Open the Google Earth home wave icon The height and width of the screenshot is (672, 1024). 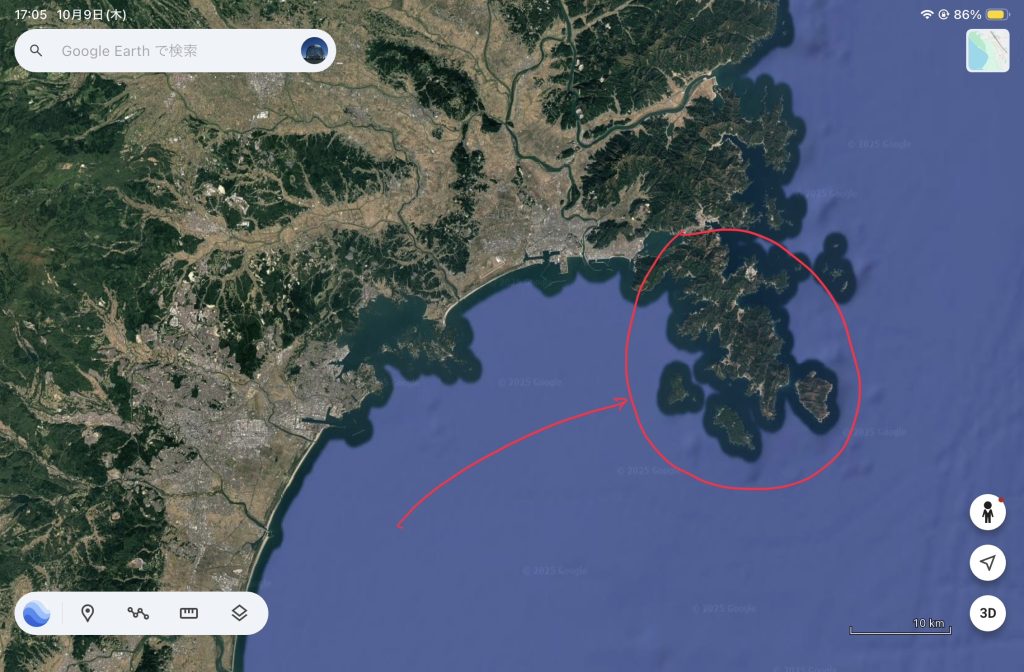pyautogui.click(x=37, y=613)
